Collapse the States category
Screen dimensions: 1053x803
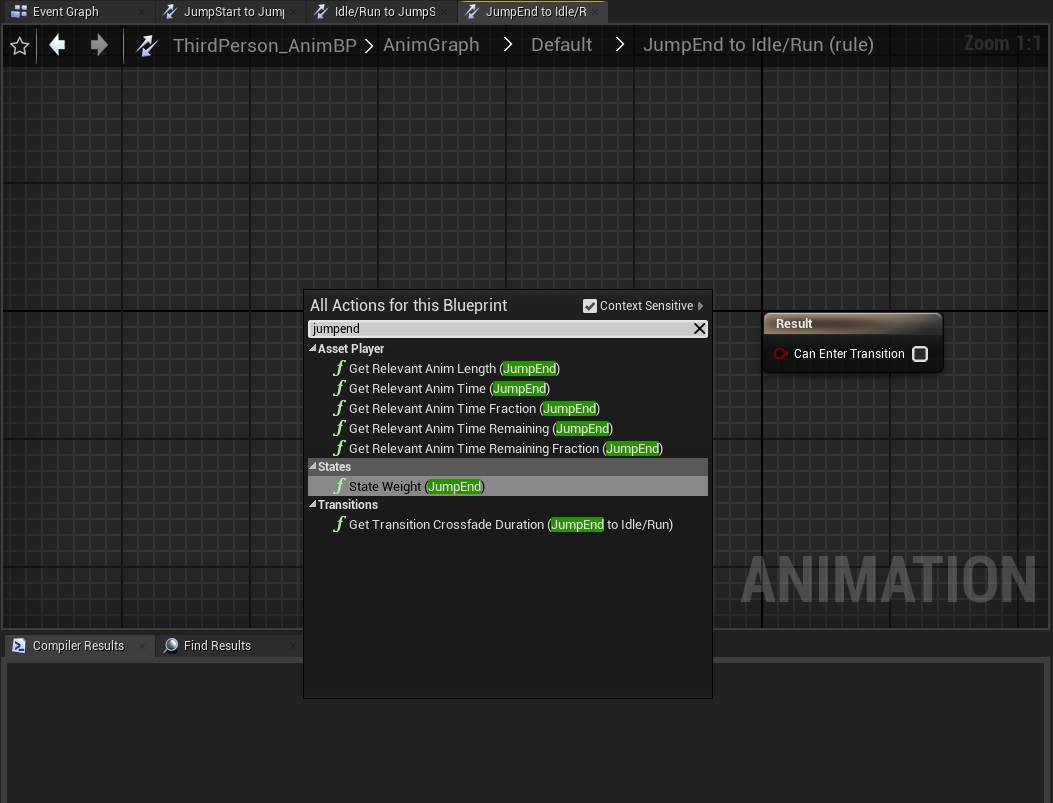click(313, 467)
